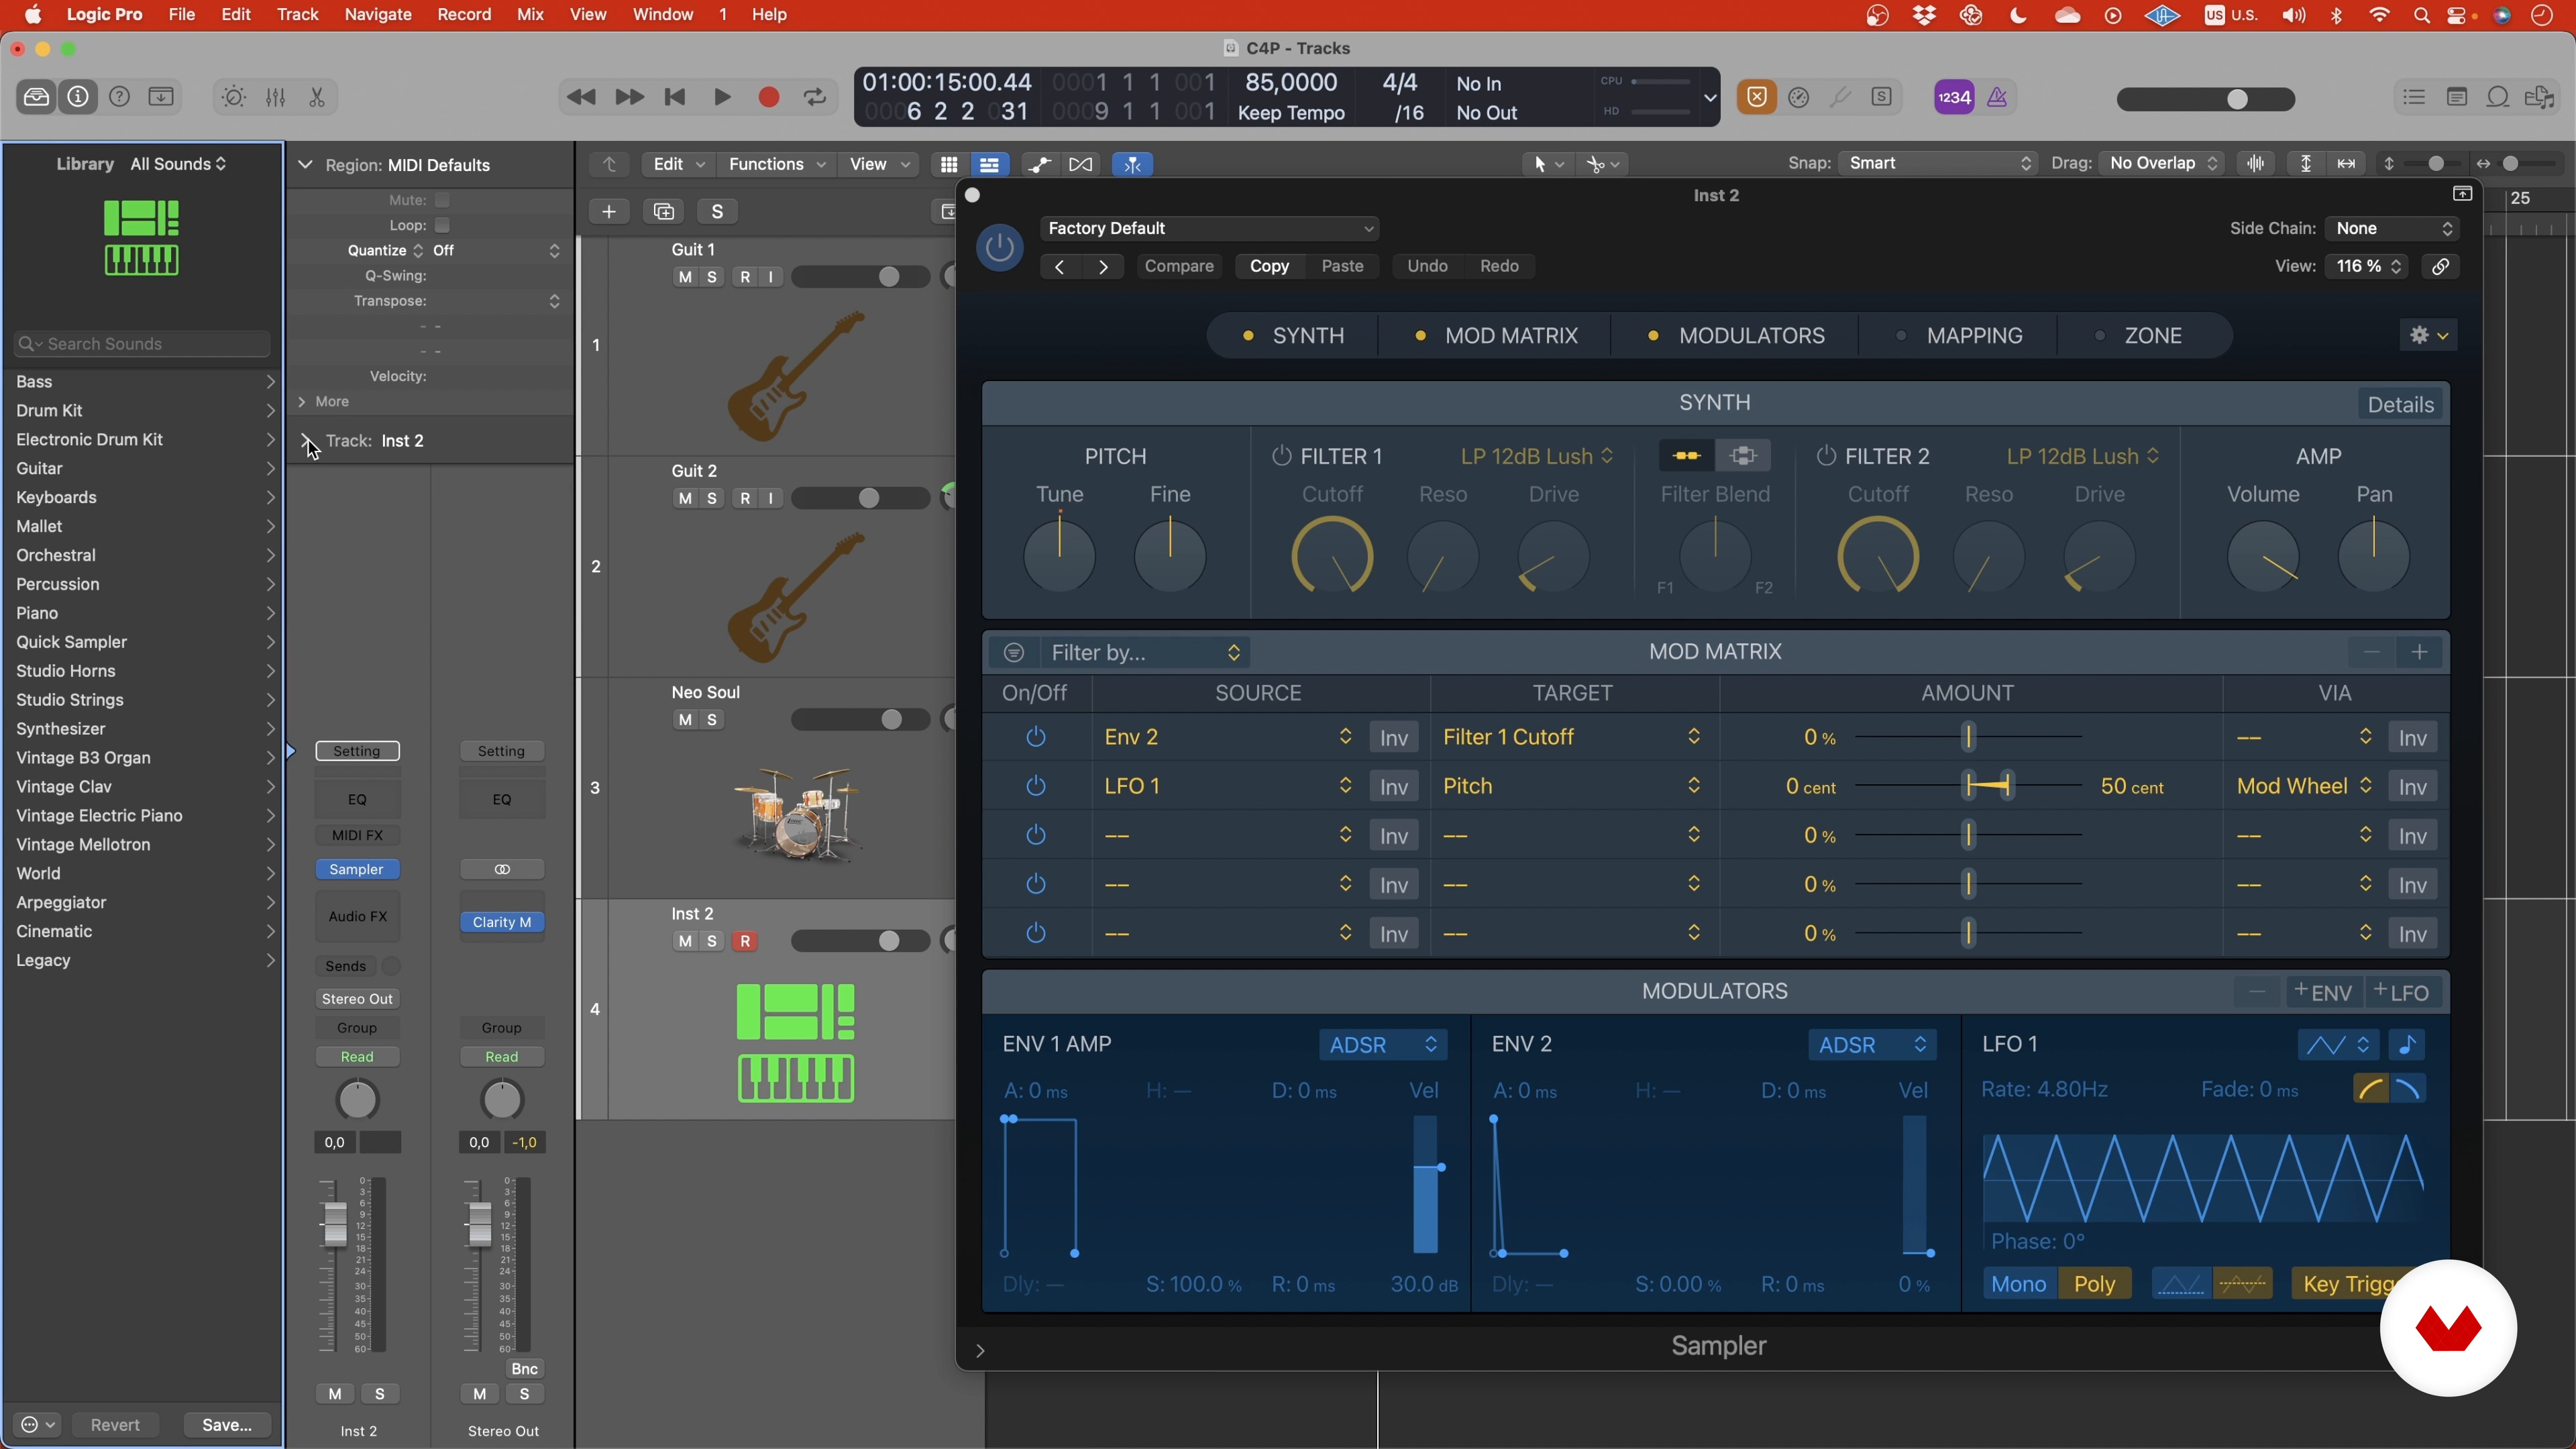The image size is (2576, 1449).
Task: Toggle Filter 1 power on or off
Action: click(x=1281, y=456)
